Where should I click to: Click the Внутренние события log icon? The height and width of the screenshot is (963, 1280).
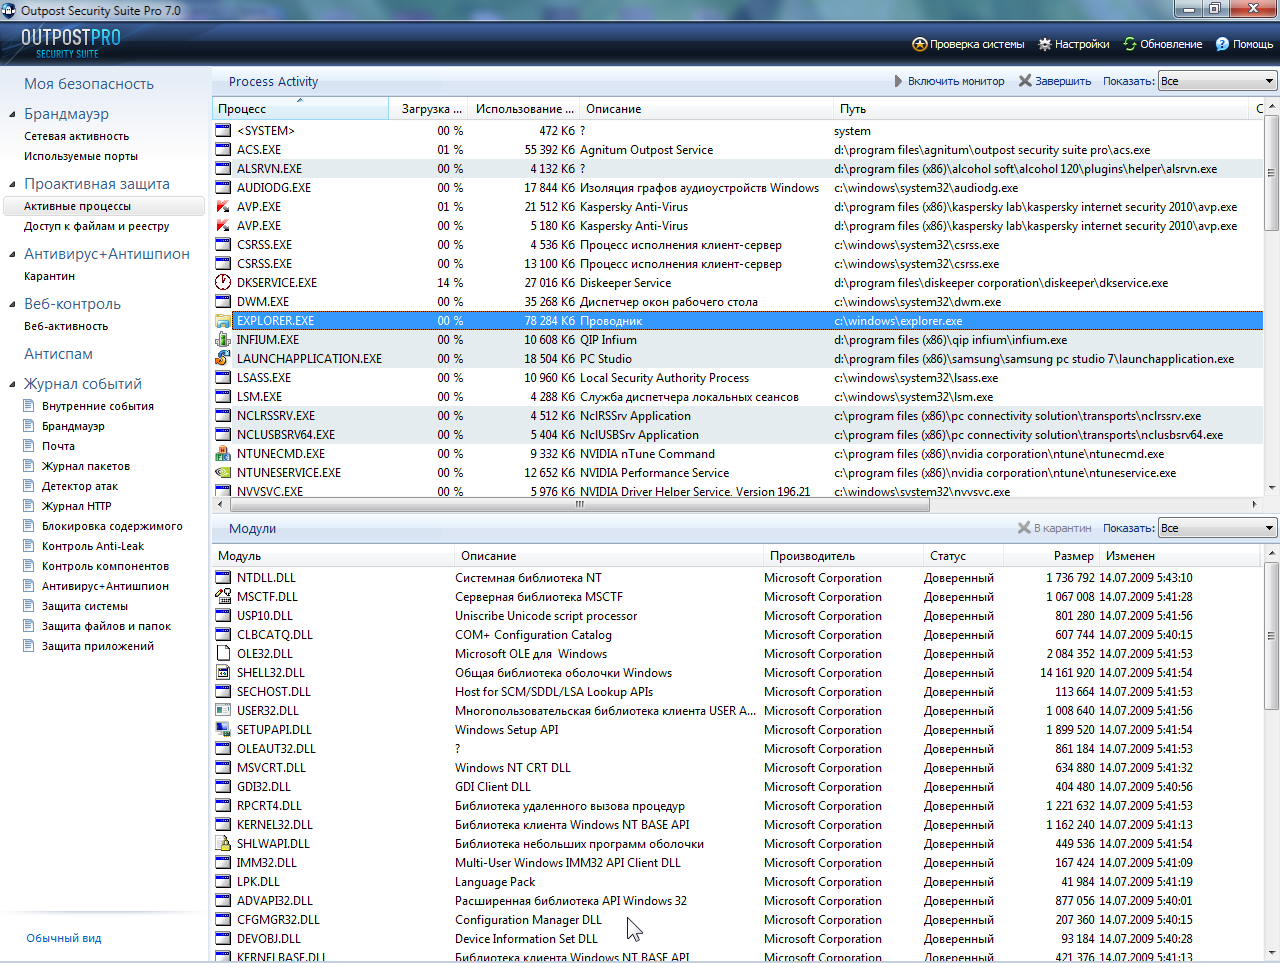point(30,406)
